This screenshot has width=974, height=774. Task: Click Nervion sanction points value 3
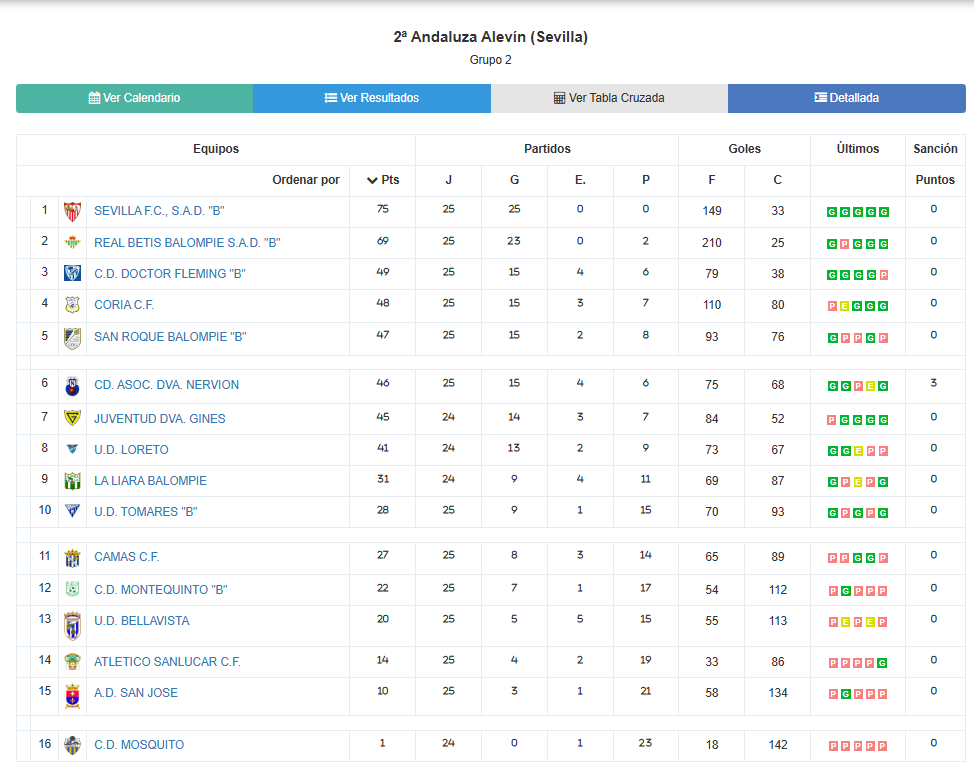pos(934,383)
